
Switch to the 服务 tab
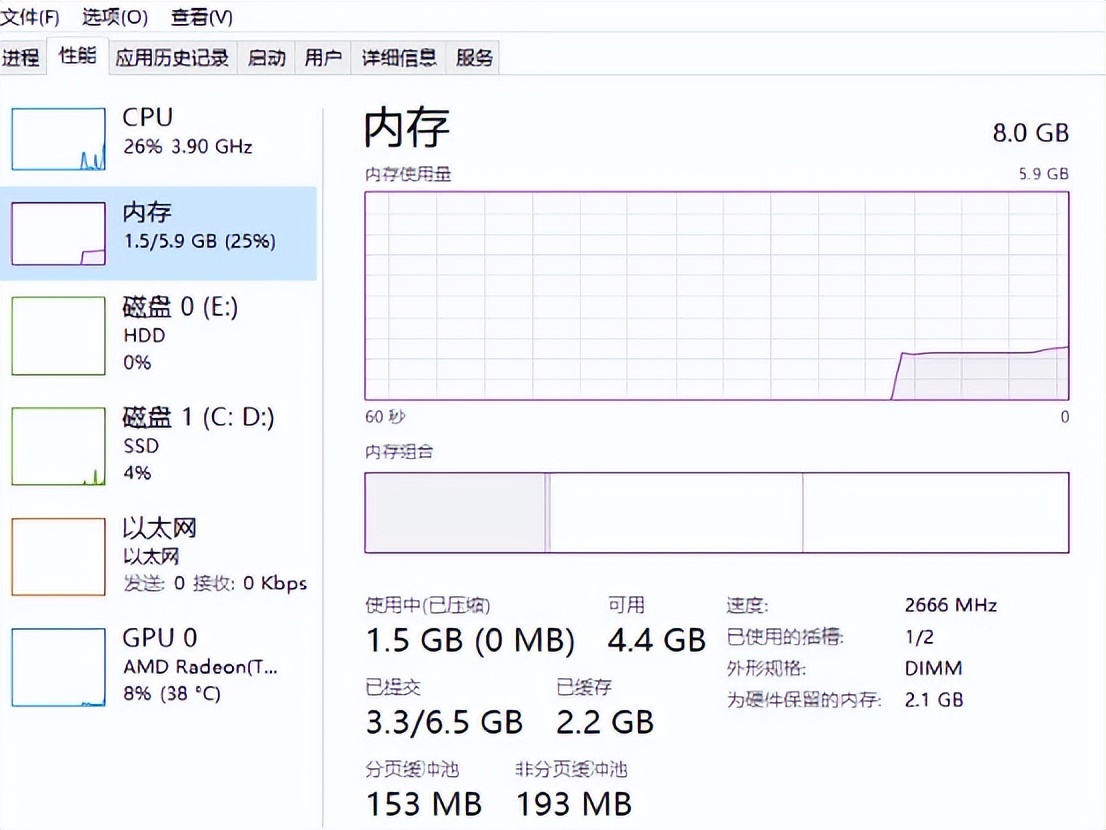click(x=474, y=58)
